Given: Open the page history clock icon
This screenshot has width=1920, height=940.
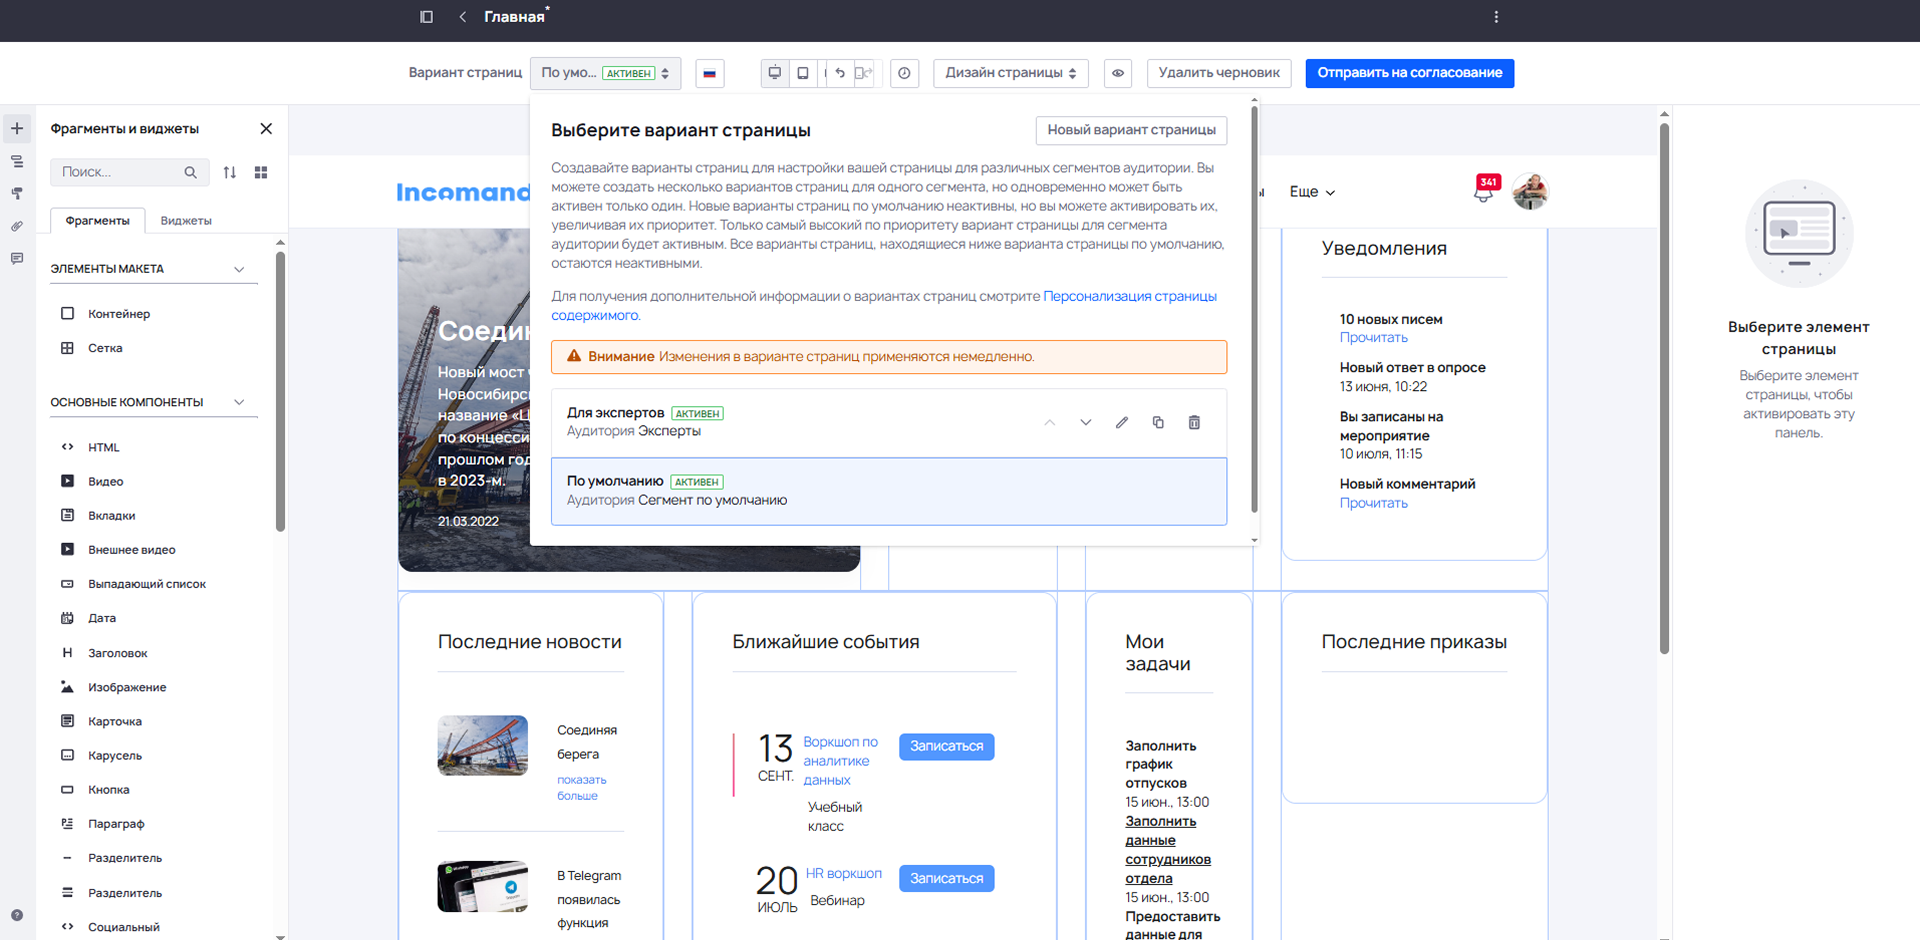Looking at the screenshot, I should (x=904, y=73).
